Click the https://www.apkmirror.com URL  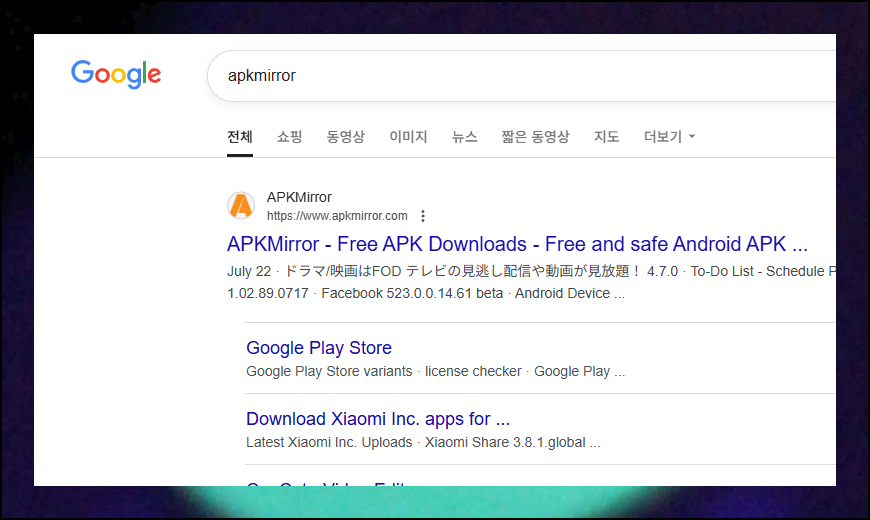[x=337, y=216]
